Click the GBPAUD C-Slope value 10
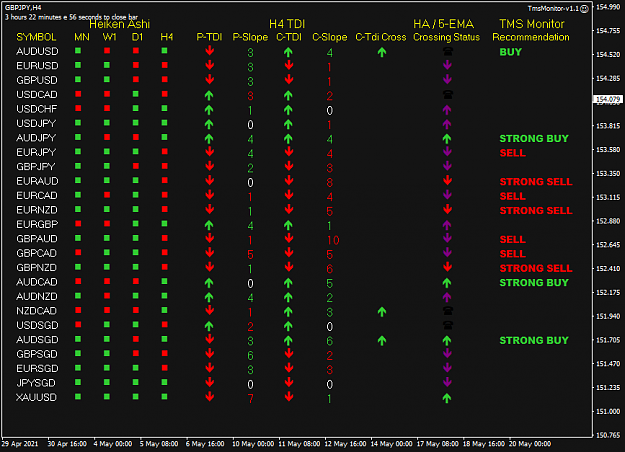The image size is (625, 452). (x=333, y=240)
